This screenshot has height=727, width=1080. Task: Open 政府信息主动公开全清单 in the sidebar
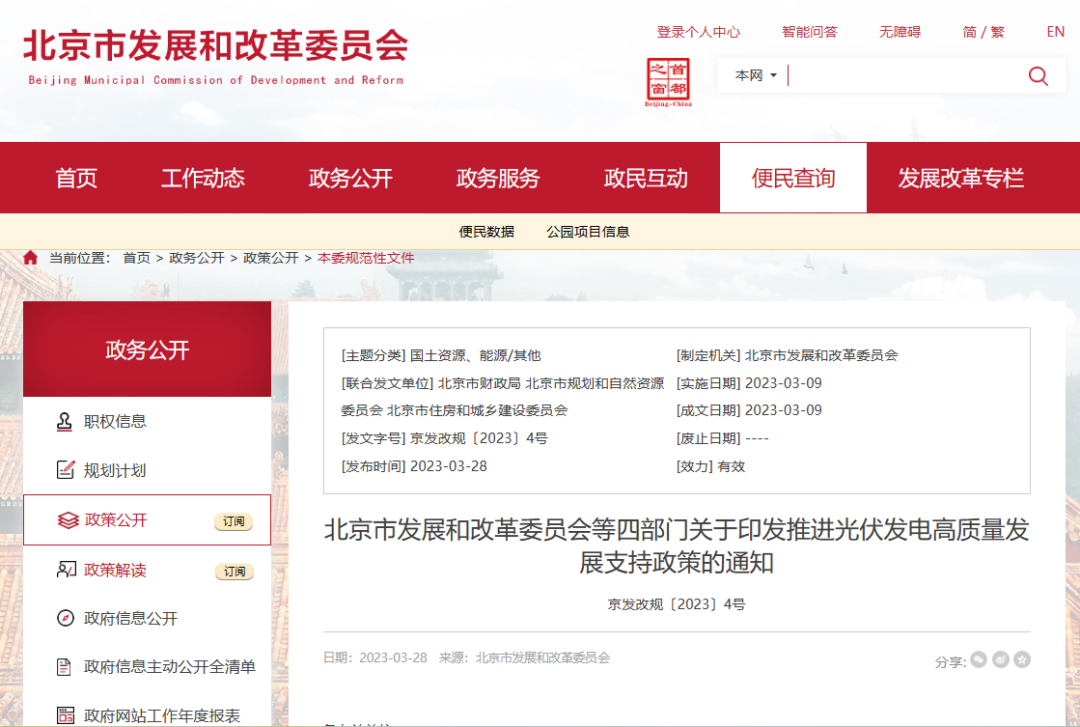coord(169,667)
